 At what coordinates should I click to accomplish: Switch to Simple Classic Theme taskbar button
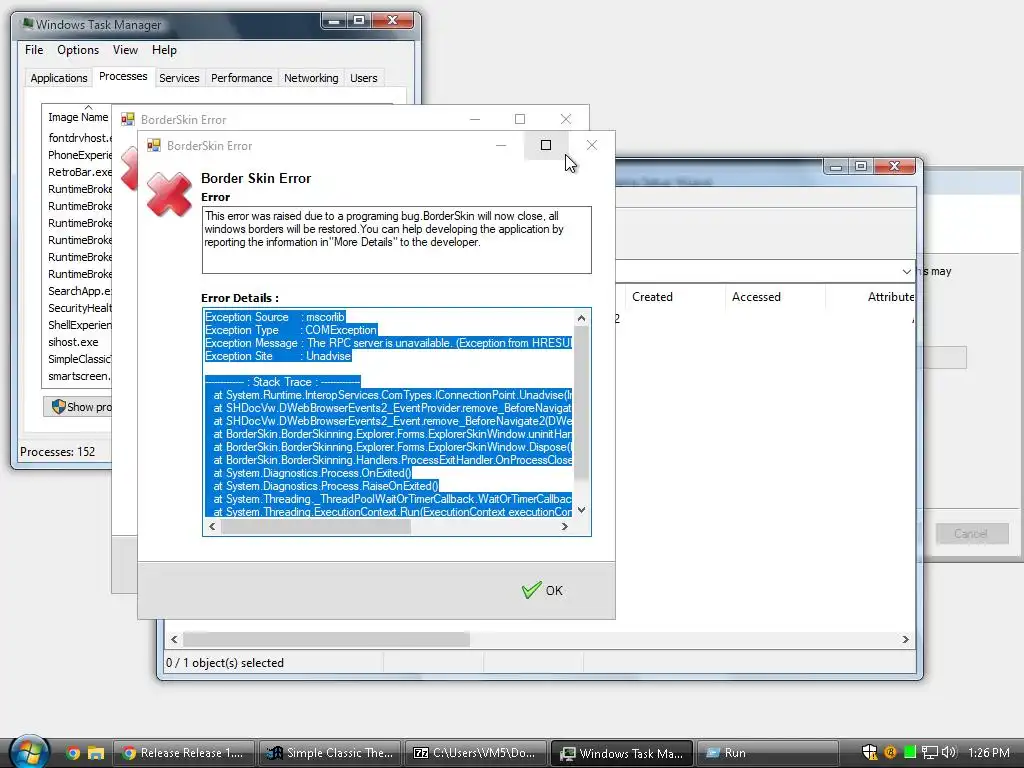point(330,753)
